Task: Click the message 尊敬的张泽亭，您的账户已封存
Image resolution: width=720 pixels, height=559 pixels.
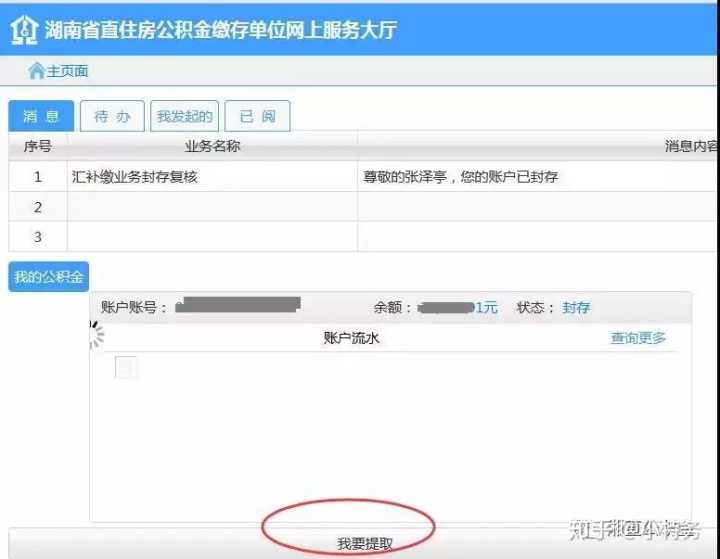Action: coord(461,176)
